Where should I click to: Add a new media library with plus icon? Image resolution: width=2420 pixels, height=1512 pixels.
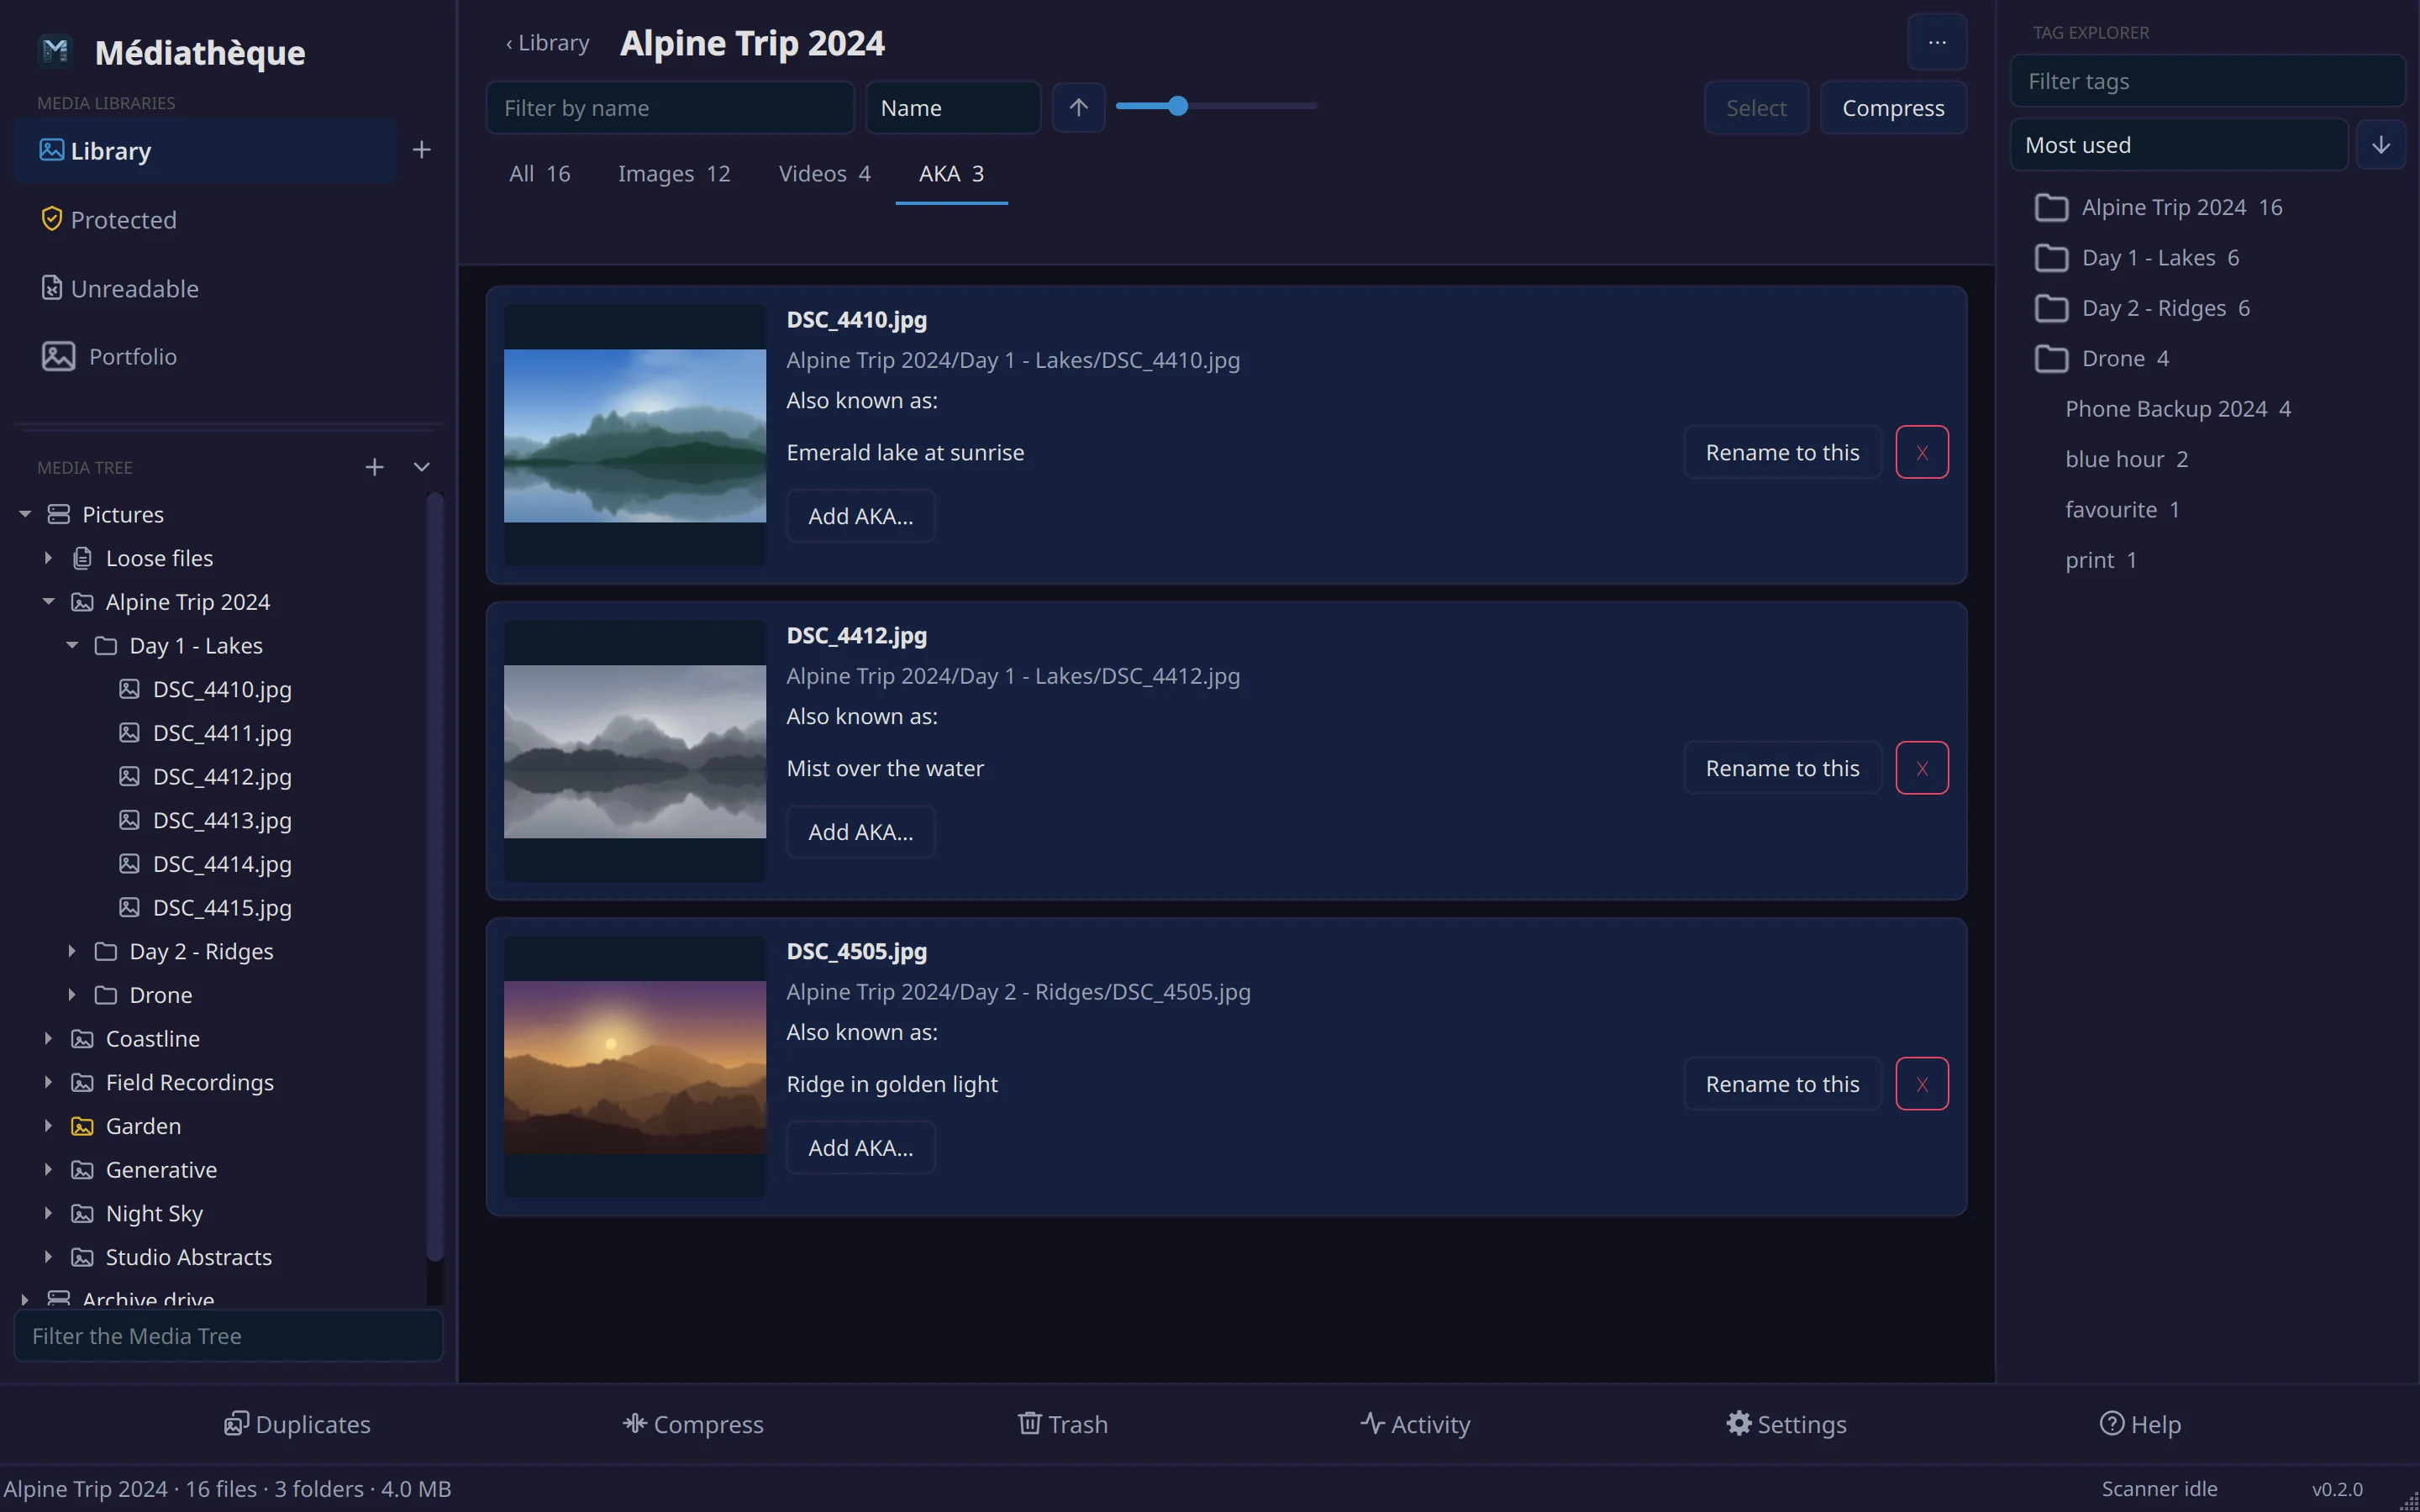click(421, 150)
